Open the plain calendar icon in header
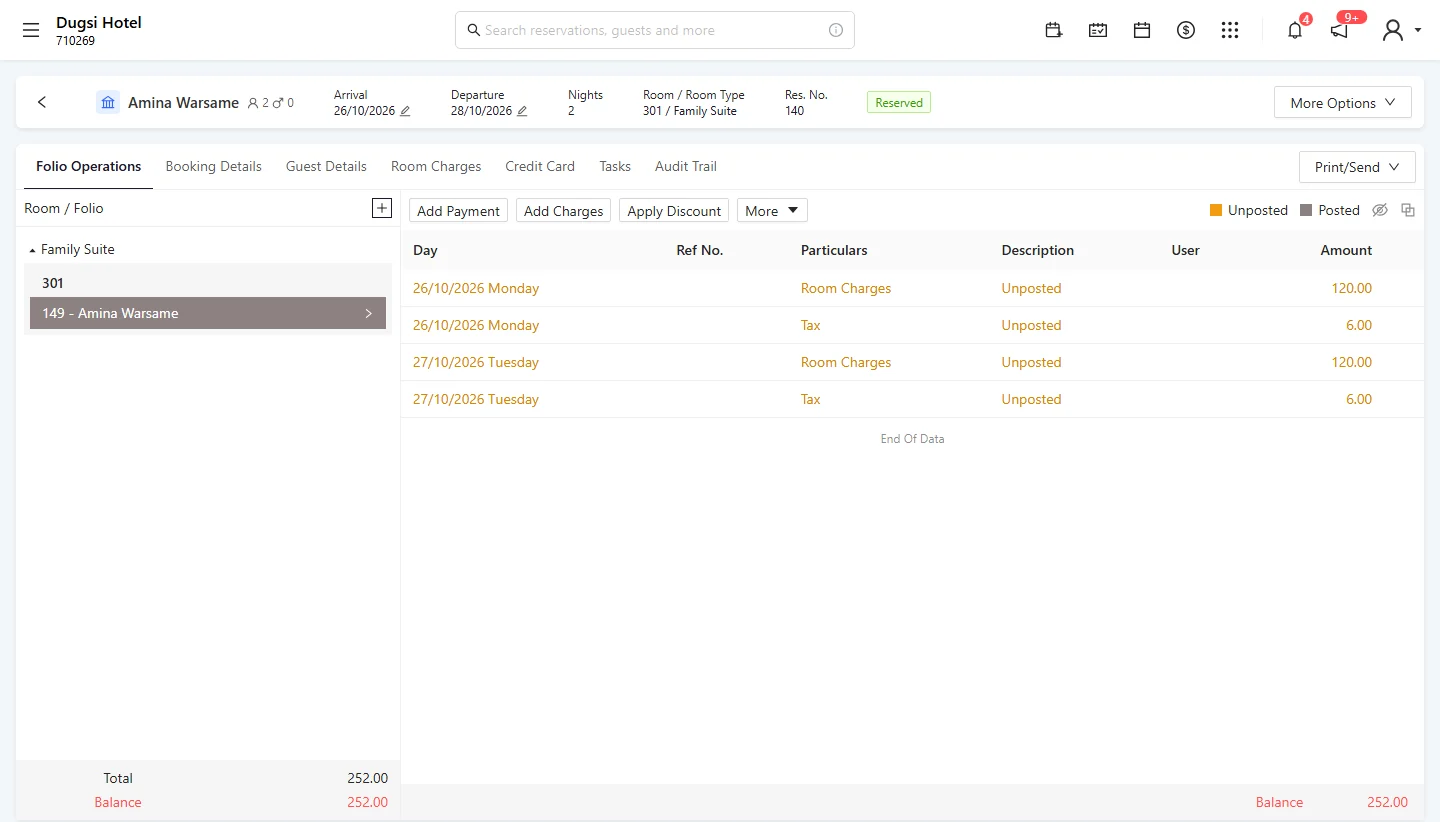1440x822 pixels. pyautogui.click(x=1142, y=30)
